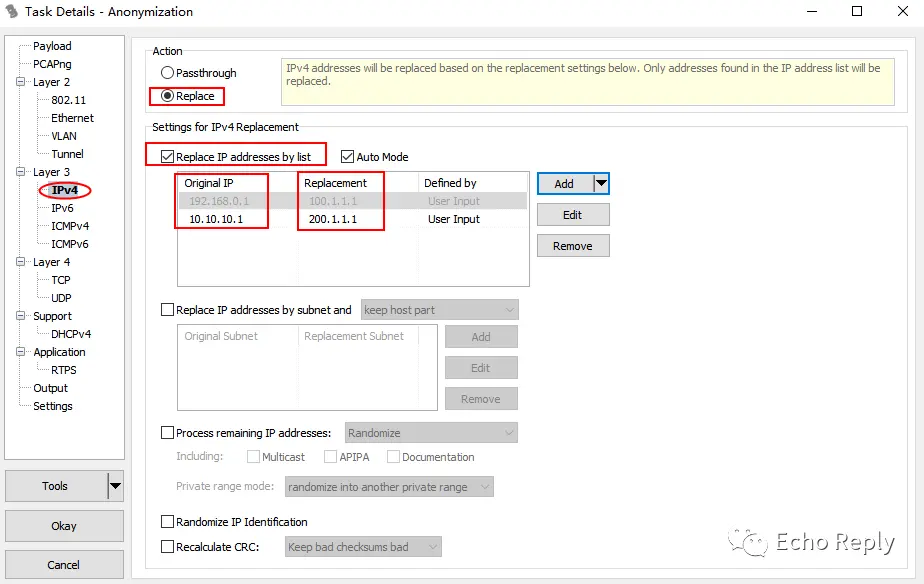Collapse the Support tree node
Image resolution: width=924 pixels, height=584 pixels.
[21, 316]
